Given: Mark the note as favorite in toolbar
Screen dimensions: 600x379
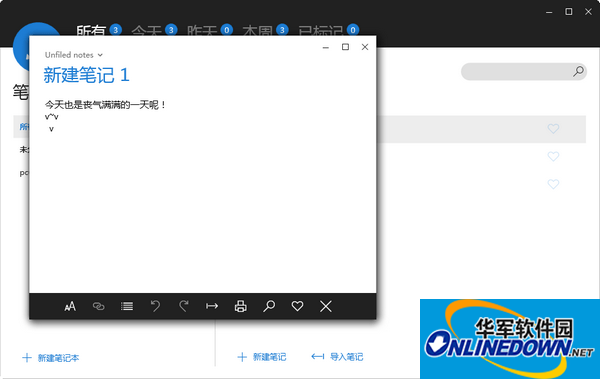Looking at the screenshot, I should [x=297, y=306].
